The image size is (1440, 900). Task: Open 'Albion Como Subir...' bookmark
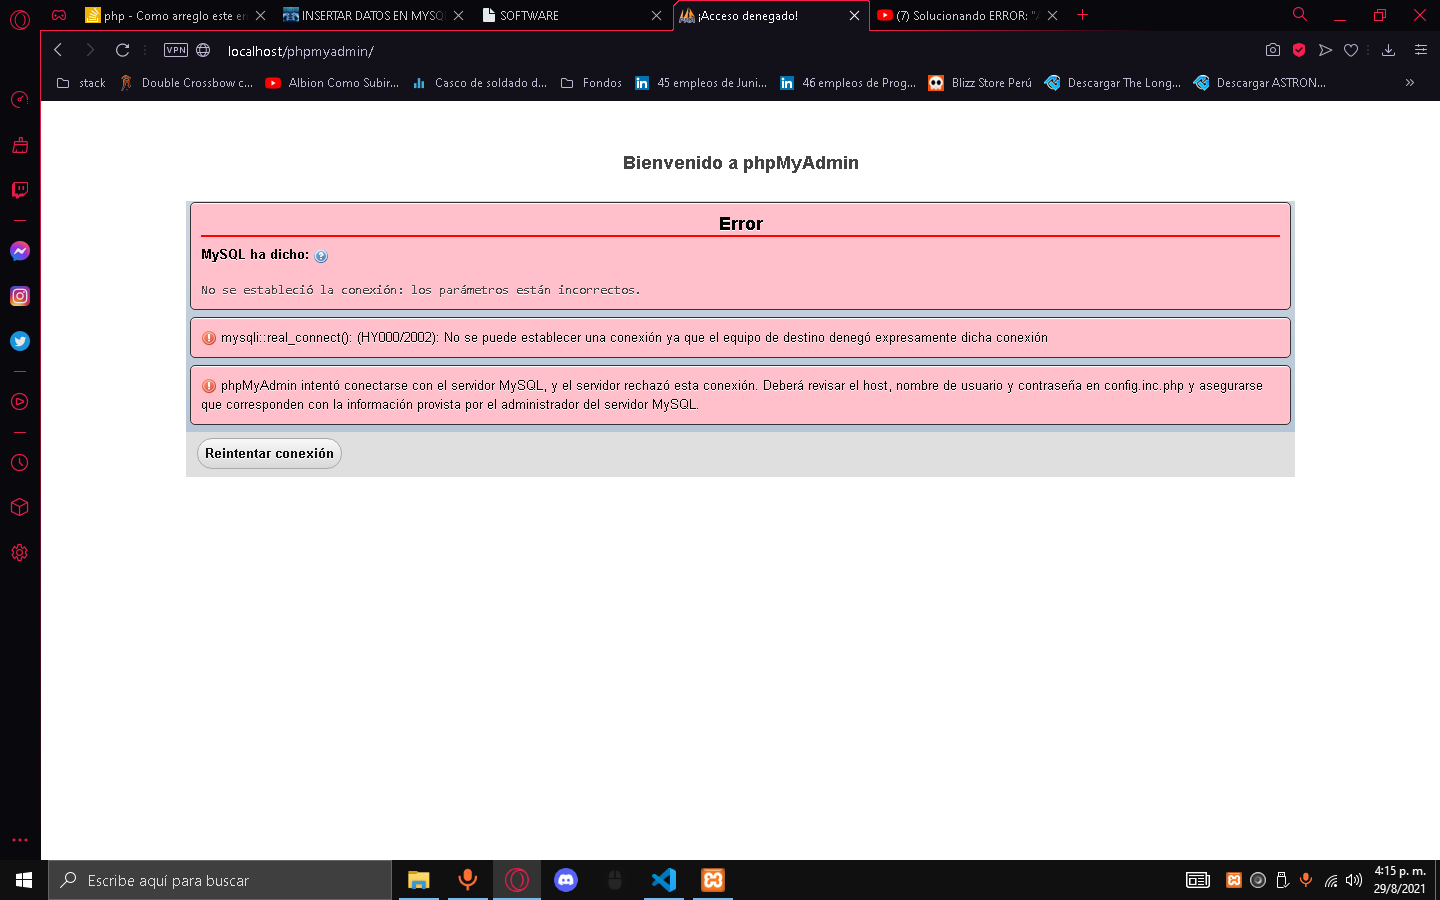tap(332, 83)
